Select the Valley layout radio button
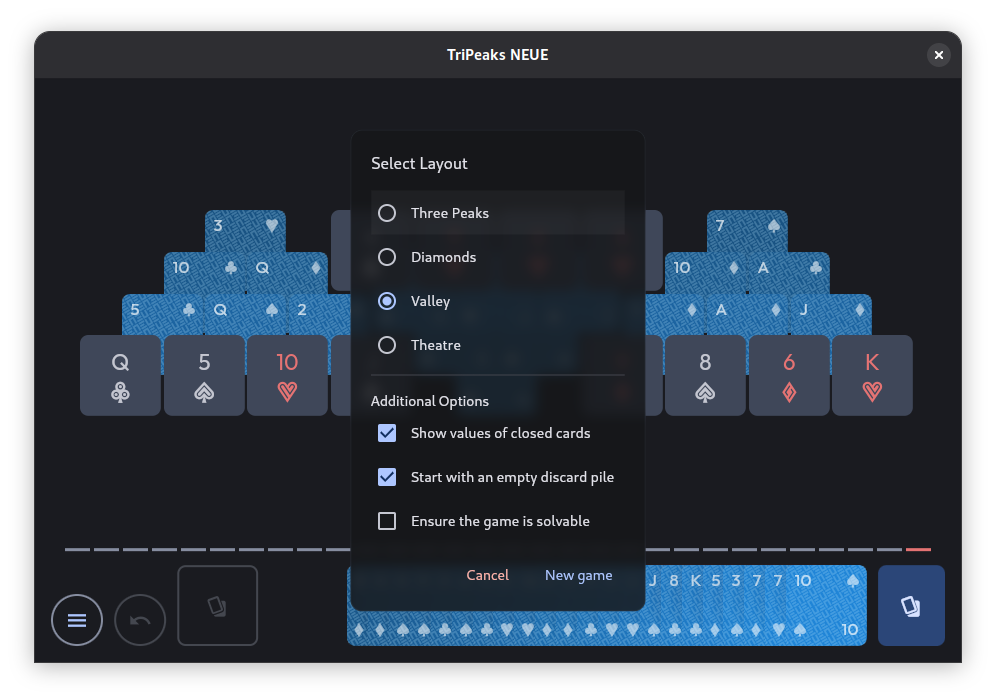The height and width of the screenshot is (700, 996). [x=387, y=300]
